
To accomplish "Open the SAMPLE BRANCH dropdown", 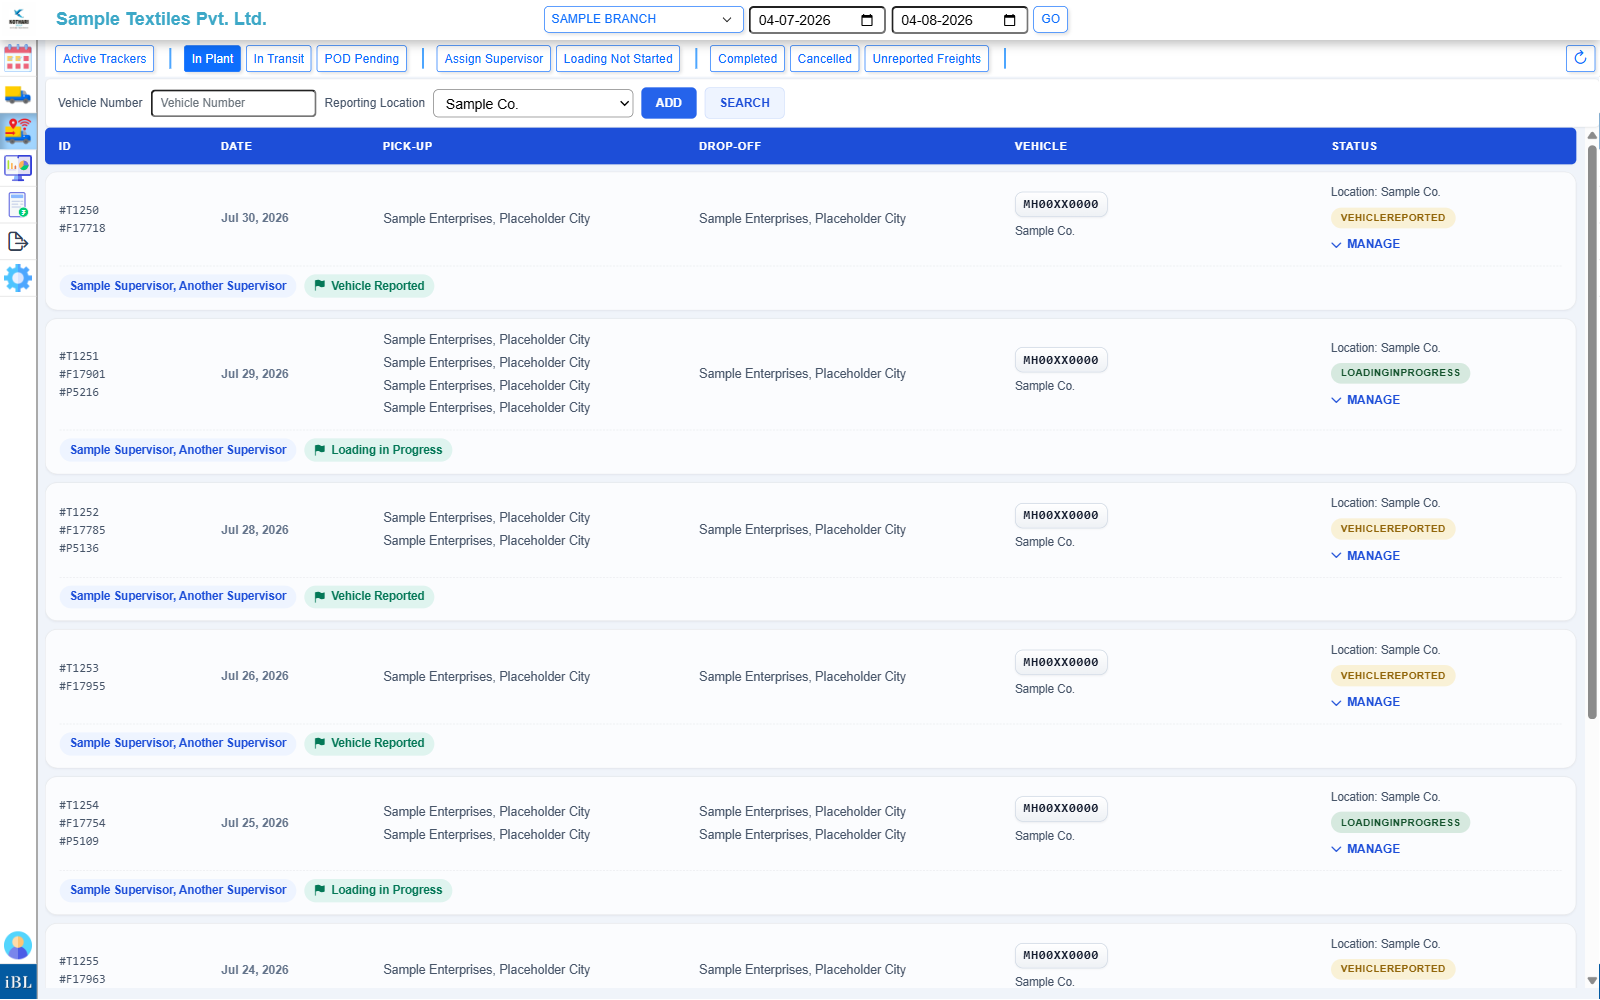I will pos(643,19).
